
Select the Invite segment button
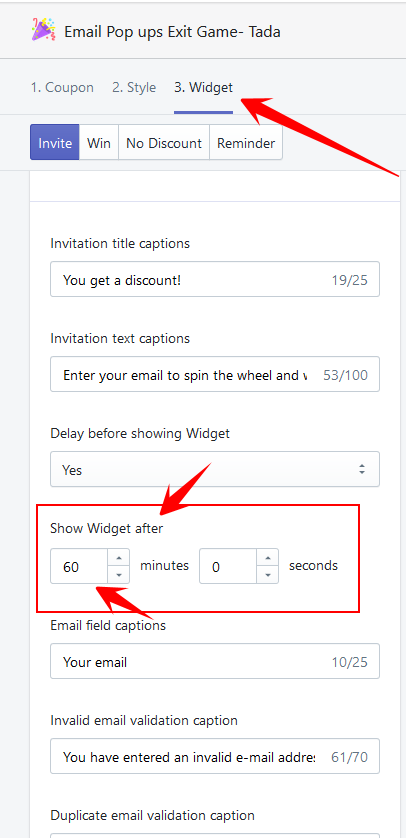coord(55,143)
